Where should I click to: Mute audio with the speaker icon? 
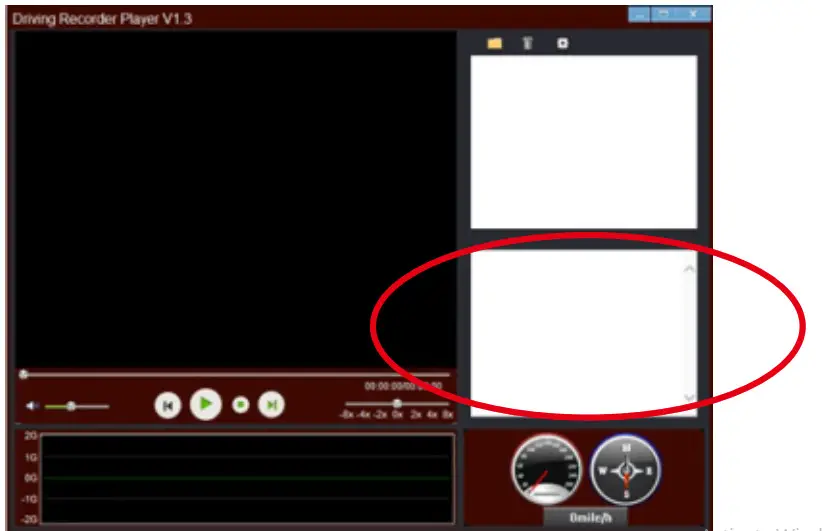32,406
